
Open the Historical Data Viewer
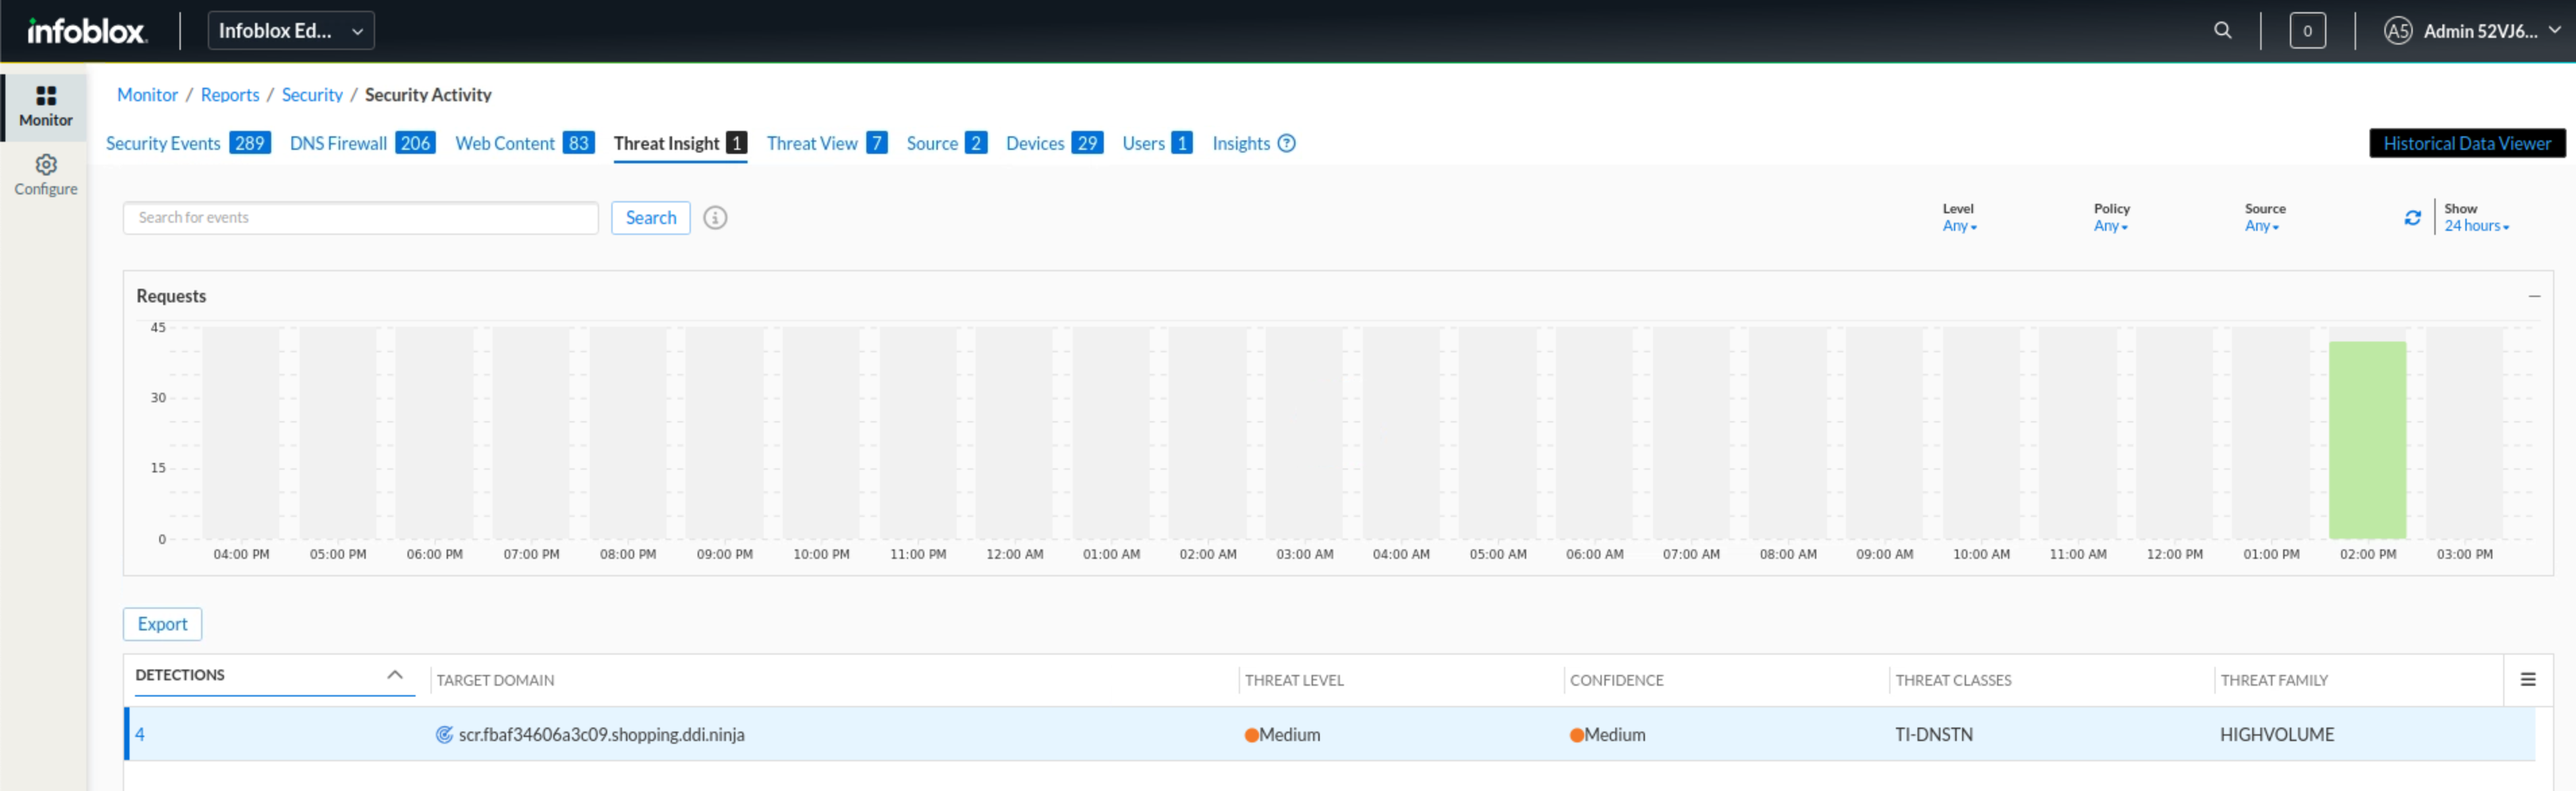(2466, 143)
